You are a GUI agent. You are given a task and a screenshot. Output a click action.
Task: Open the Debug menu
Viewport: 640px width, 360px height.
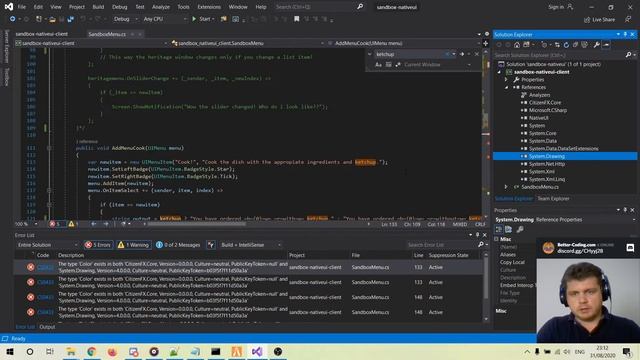[x=119, y=7]
